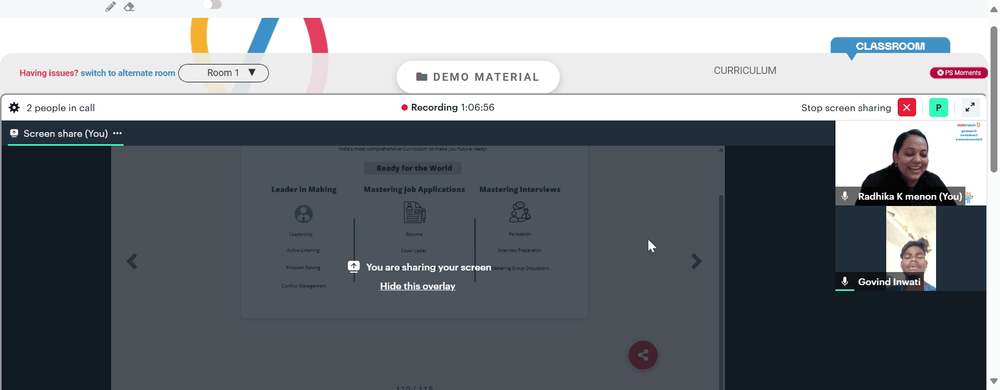Viewport: 1000px width, 390px height.
Task: Switch to the Curriculum tab
Action: pyautogui.click(x=745, y=71)
